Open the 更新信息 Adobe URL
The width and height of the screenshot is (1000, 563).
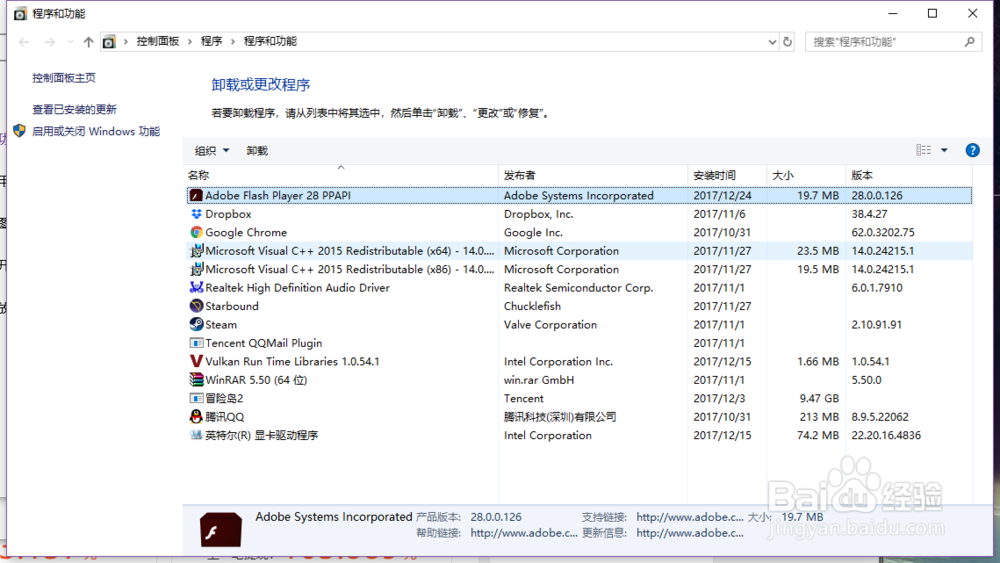(689, 533)
